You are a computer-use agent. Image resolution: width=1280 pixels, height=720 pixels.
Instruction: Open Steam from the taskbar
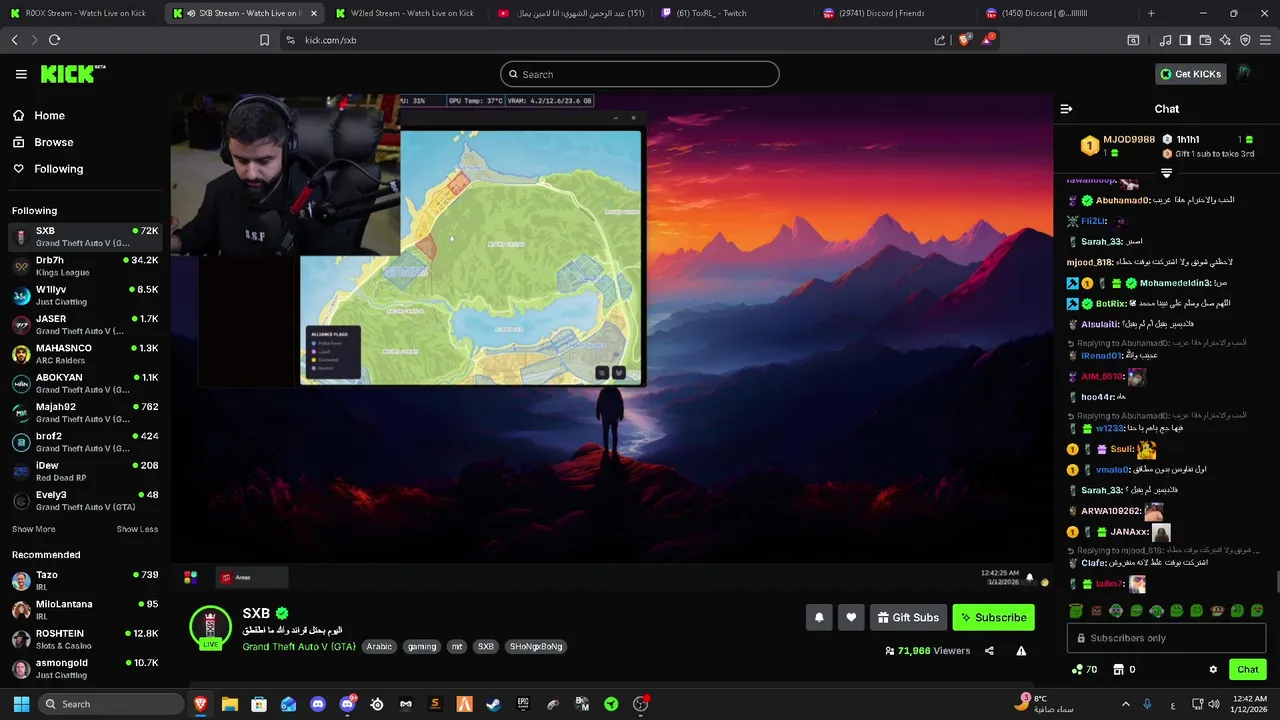click(493, 704)
